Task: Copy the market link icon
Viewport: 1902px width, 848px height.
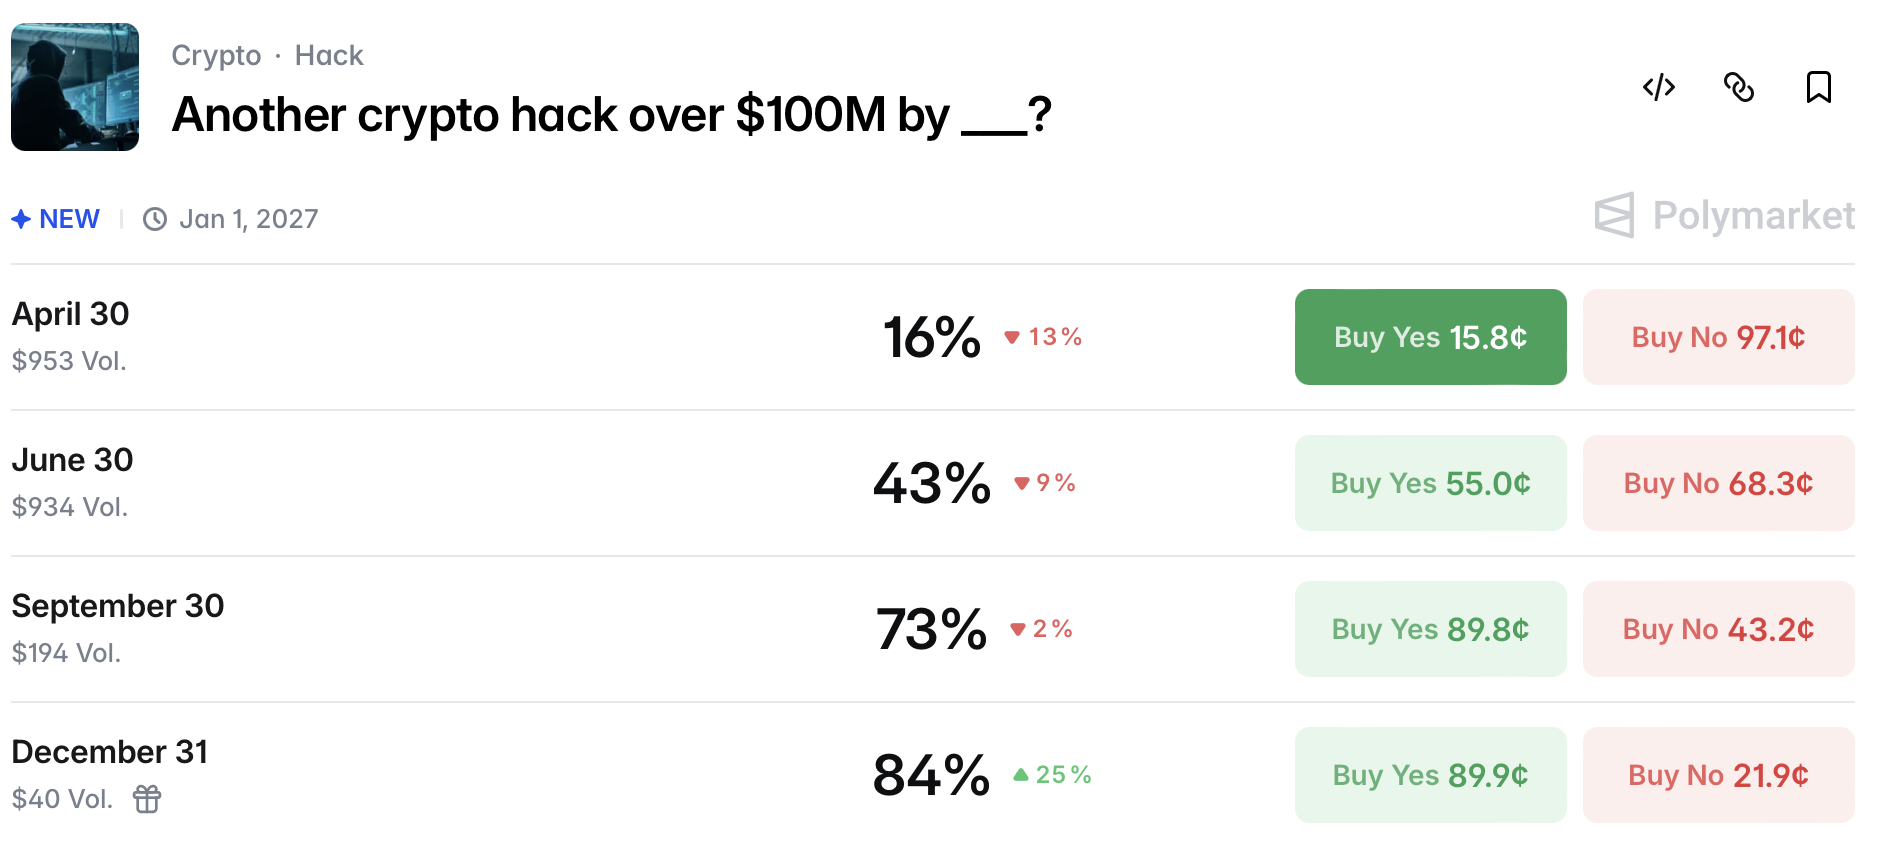Action: 1739,87
